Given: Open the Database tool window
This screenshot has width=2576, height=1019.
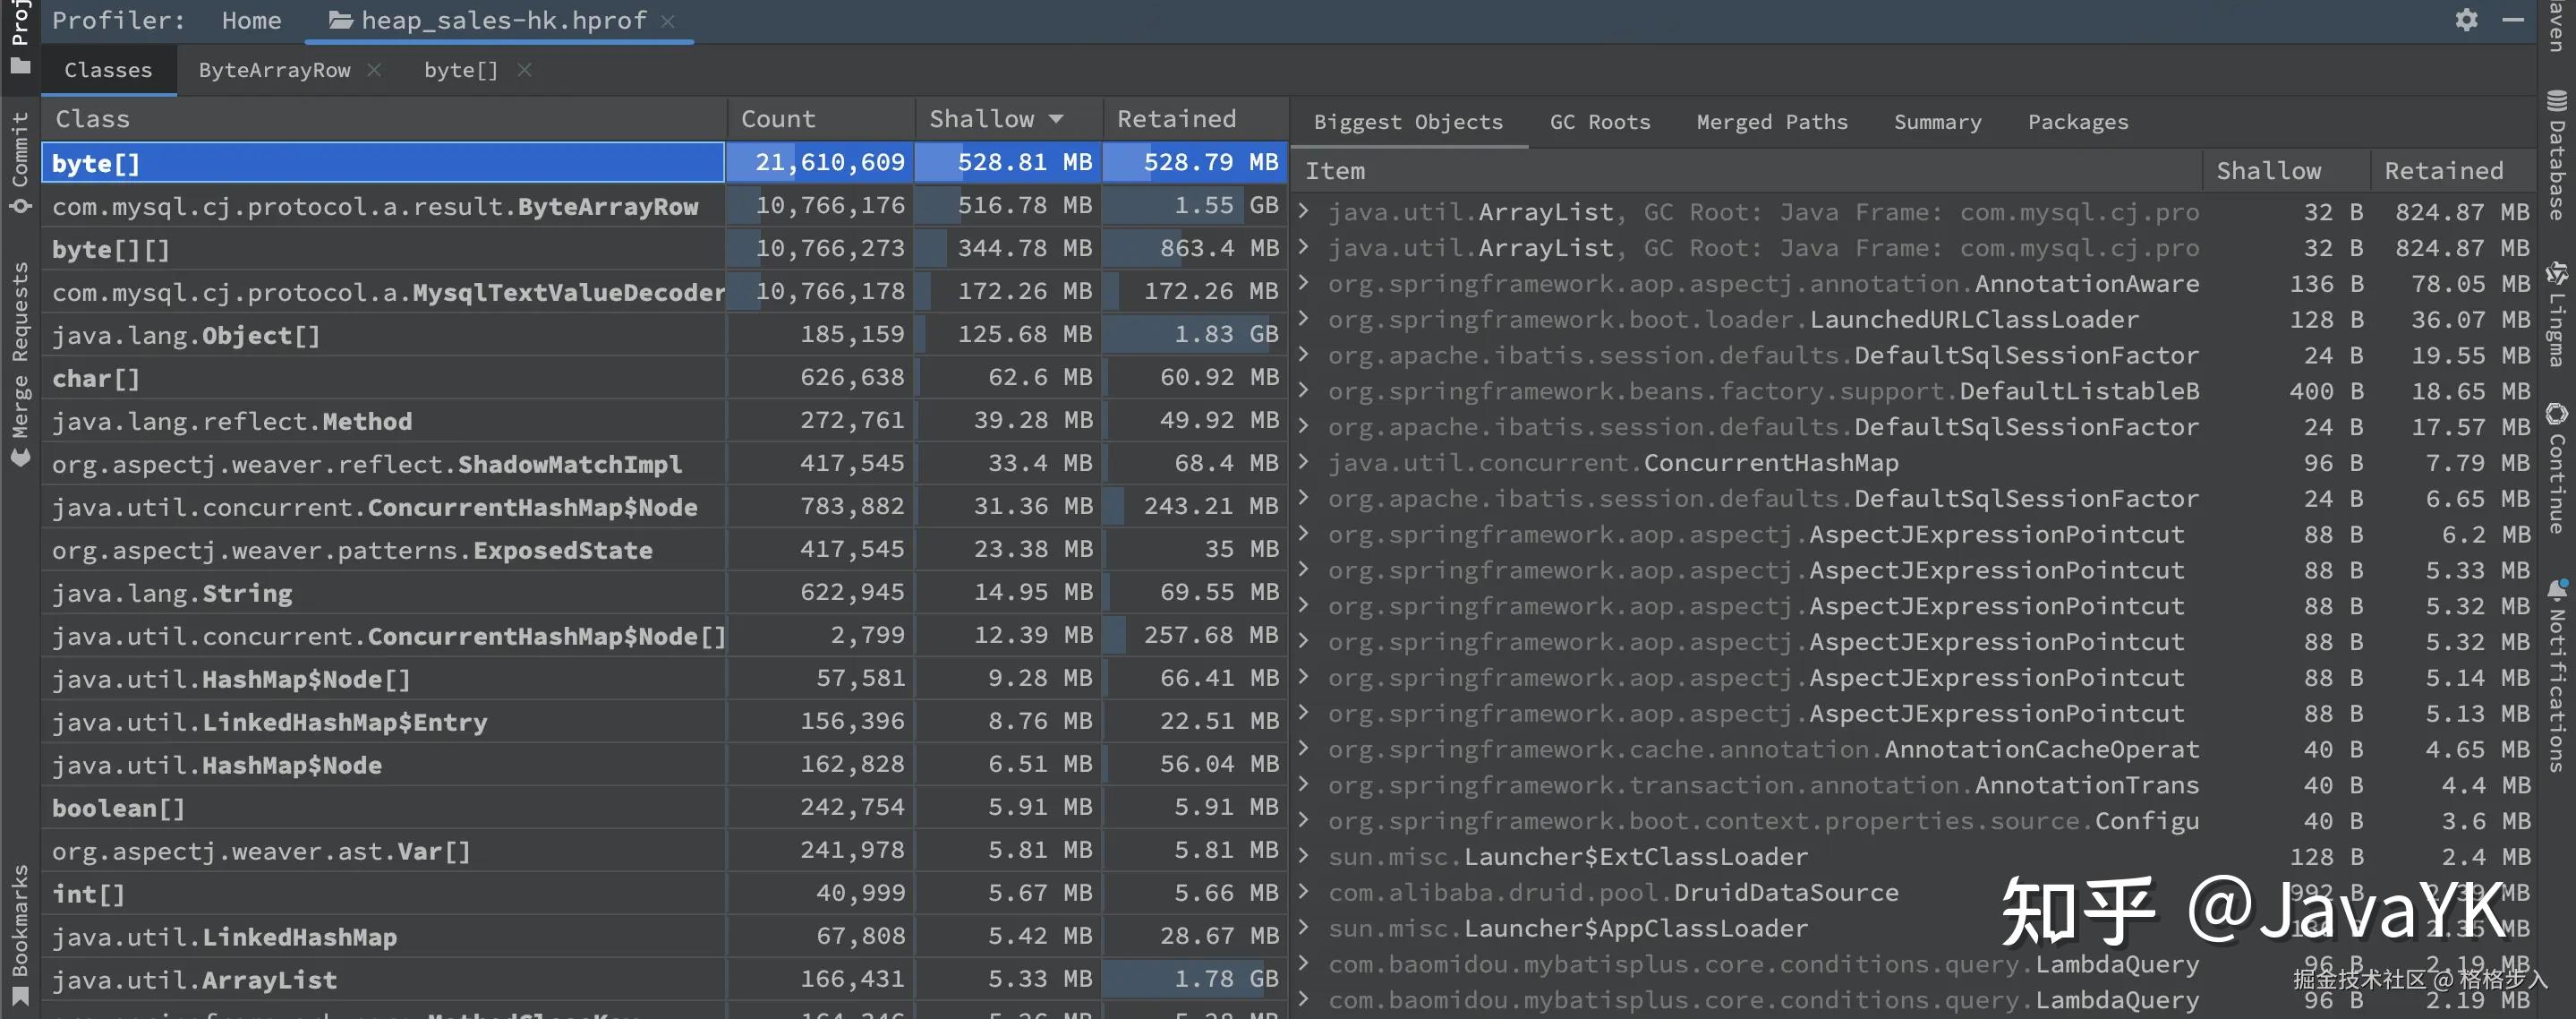Looking at the screenshot, I should tap(2557, 155).
